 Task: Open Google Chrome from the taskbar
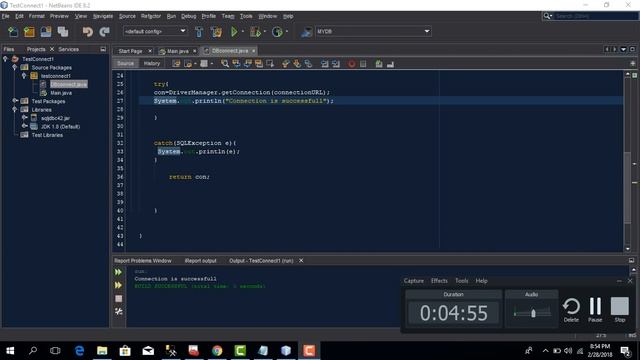[x=217, y=351]
